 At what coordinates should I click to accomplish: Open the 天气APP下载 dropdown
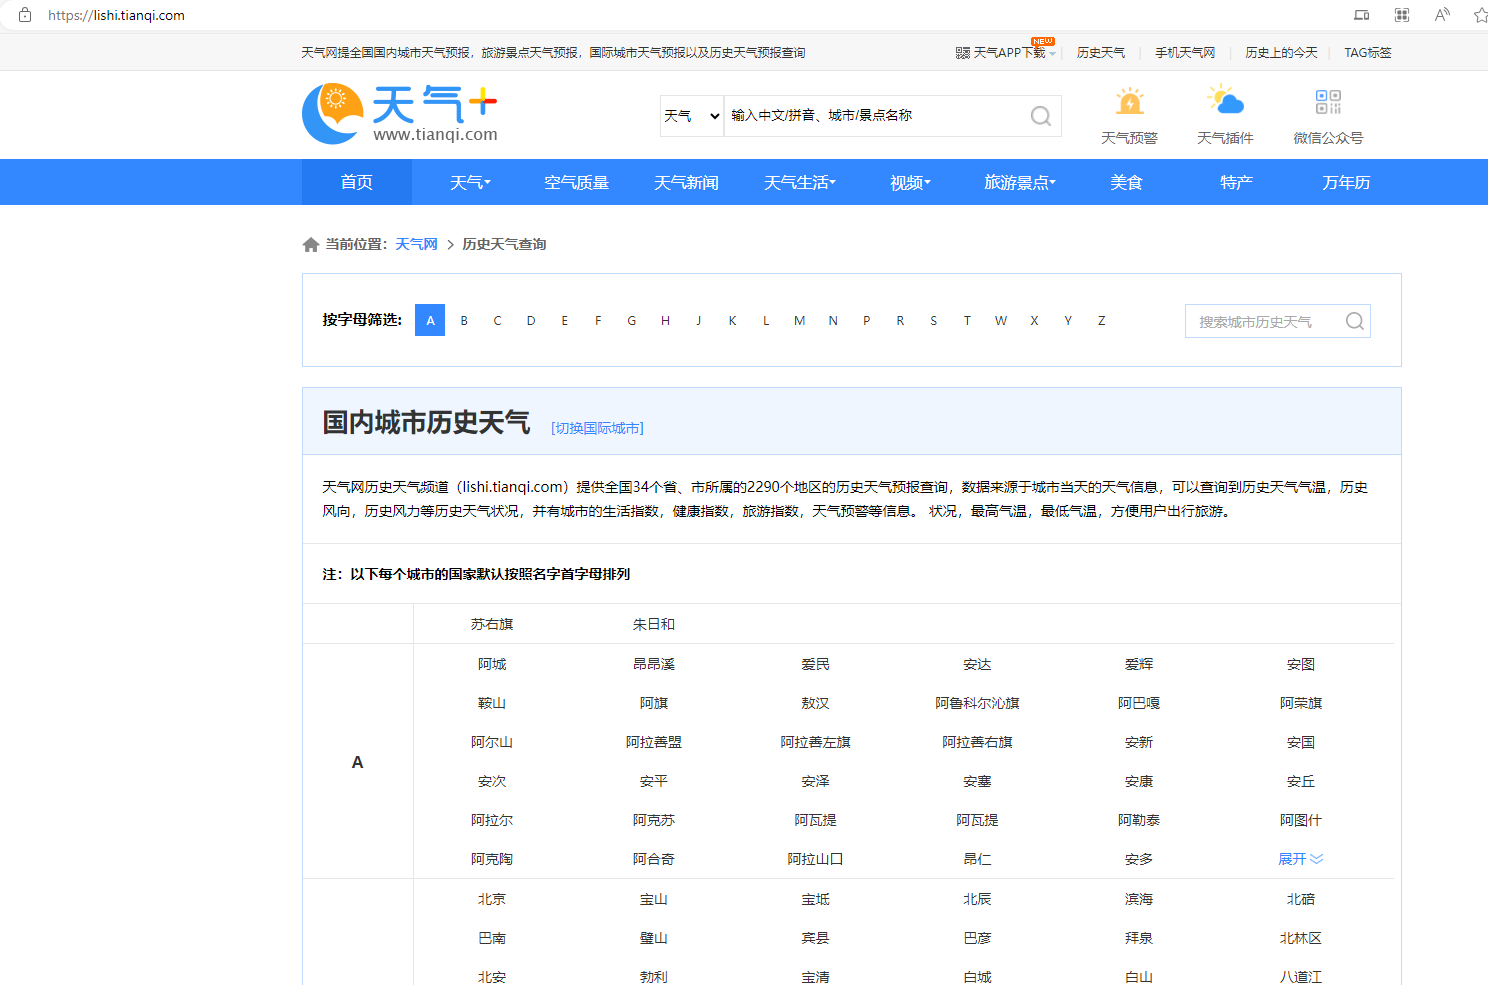tap(1005, 53)
